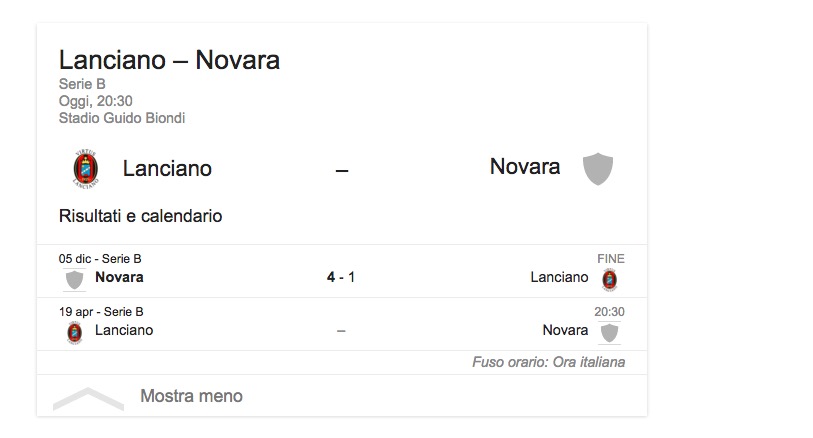The image size is (813, 438).
Task: Collapse results with the up chevron
Action: point(88,397)
